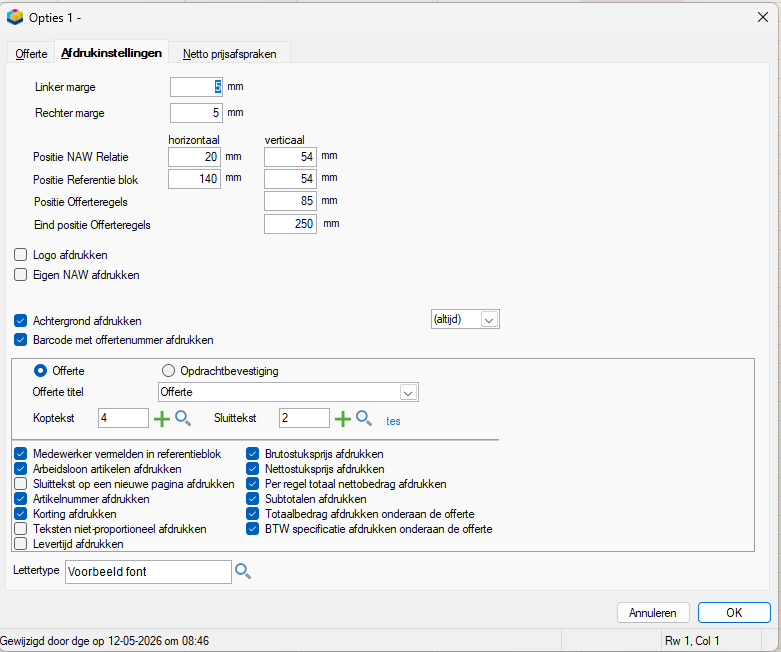Uncheck Barcode met offertenummer afdrukken
This screenshot has height=652, width=781.
tap(20, 340)
